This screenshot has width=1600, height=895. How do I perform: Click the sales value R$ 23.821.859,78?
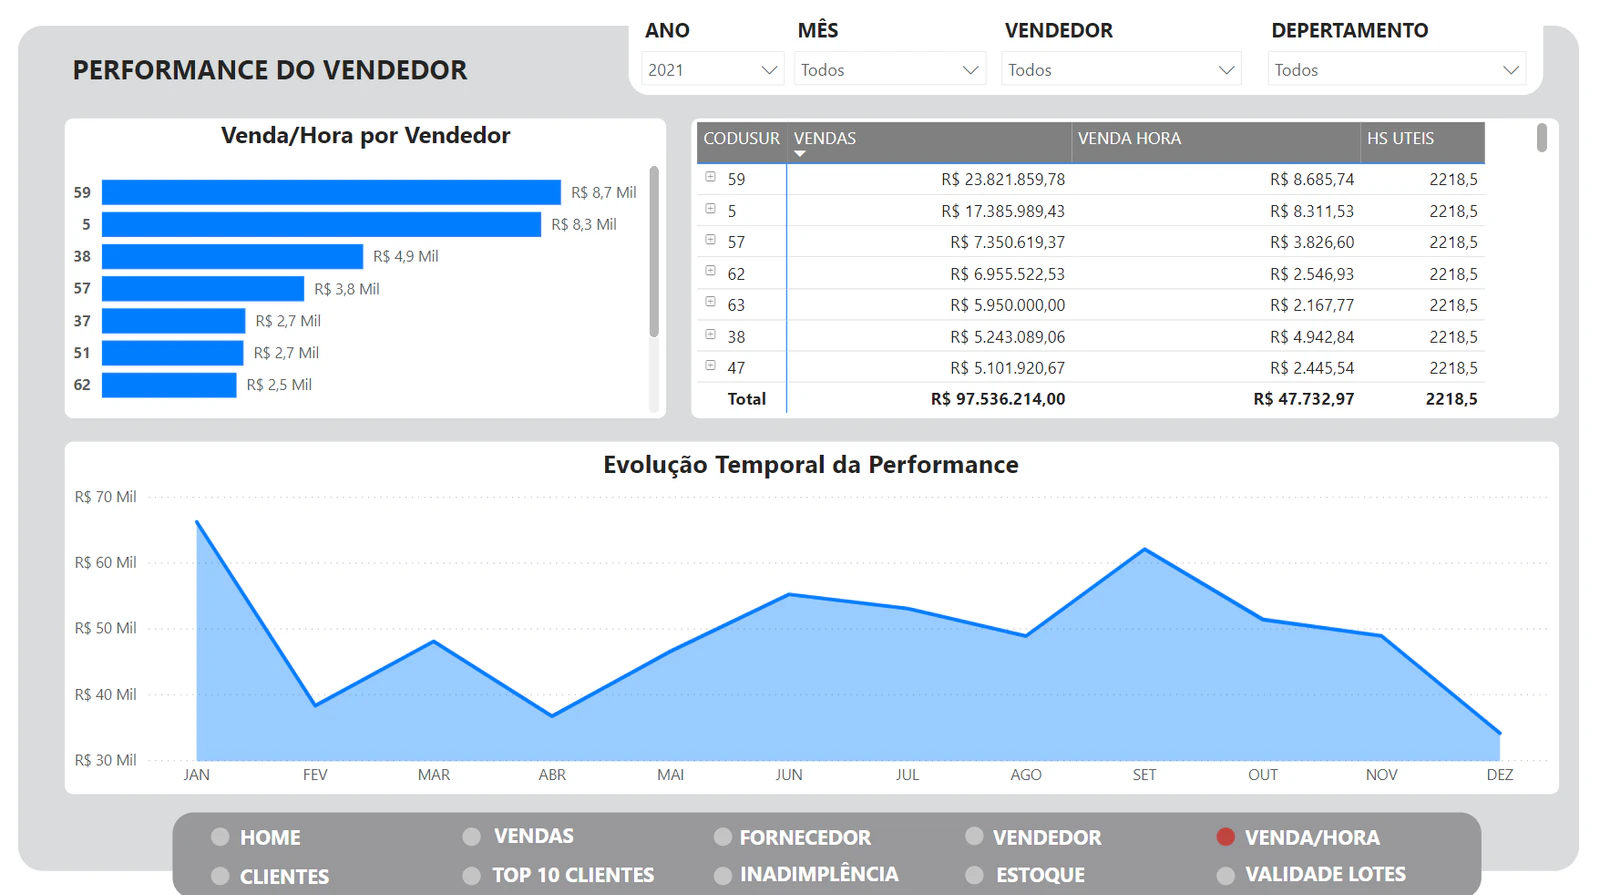[x=1003, y=180]
